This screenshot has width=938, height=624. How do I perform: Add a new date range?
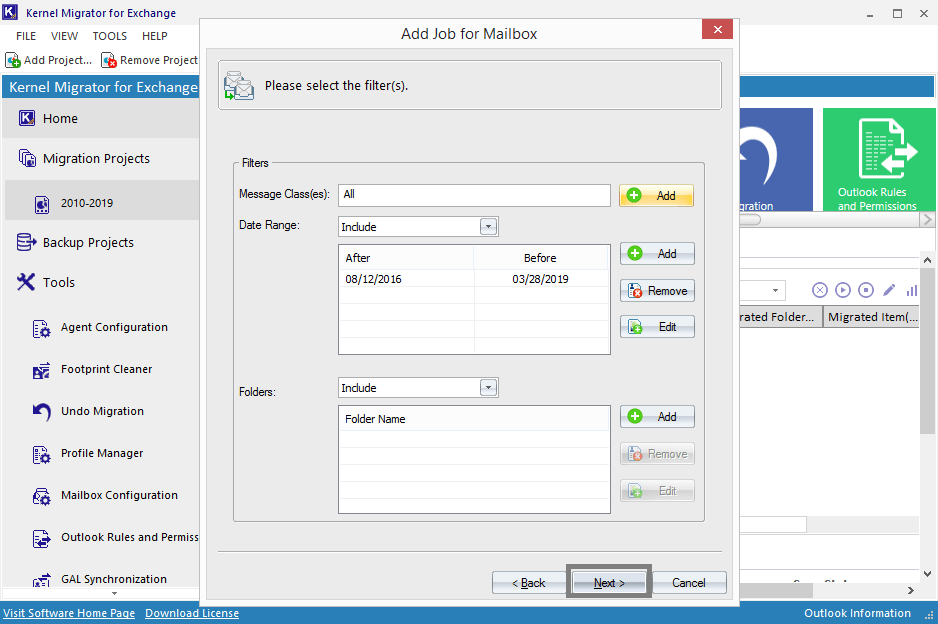click(x=657, y=254)
